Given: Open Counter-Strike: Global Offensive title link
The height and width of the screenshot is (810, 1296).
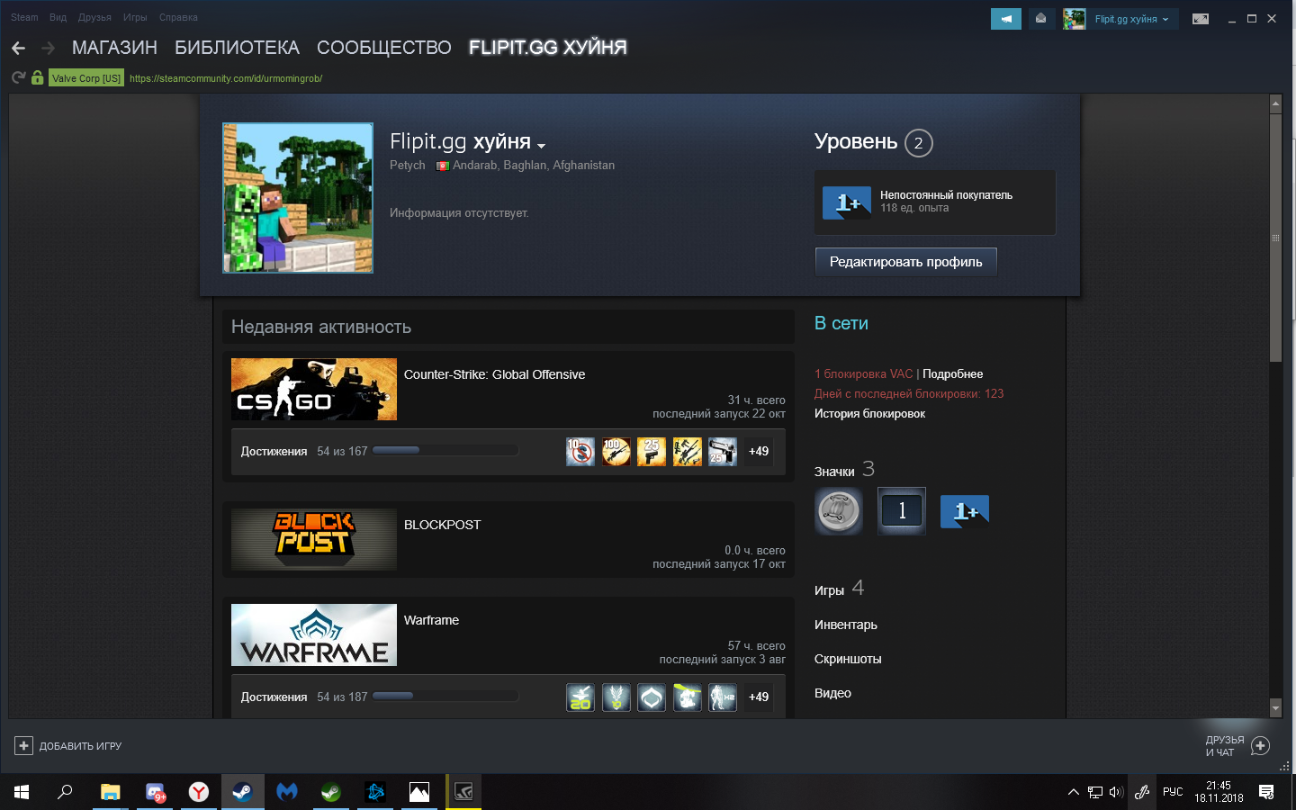Looking at the screenshot, I should pos(494,375).
